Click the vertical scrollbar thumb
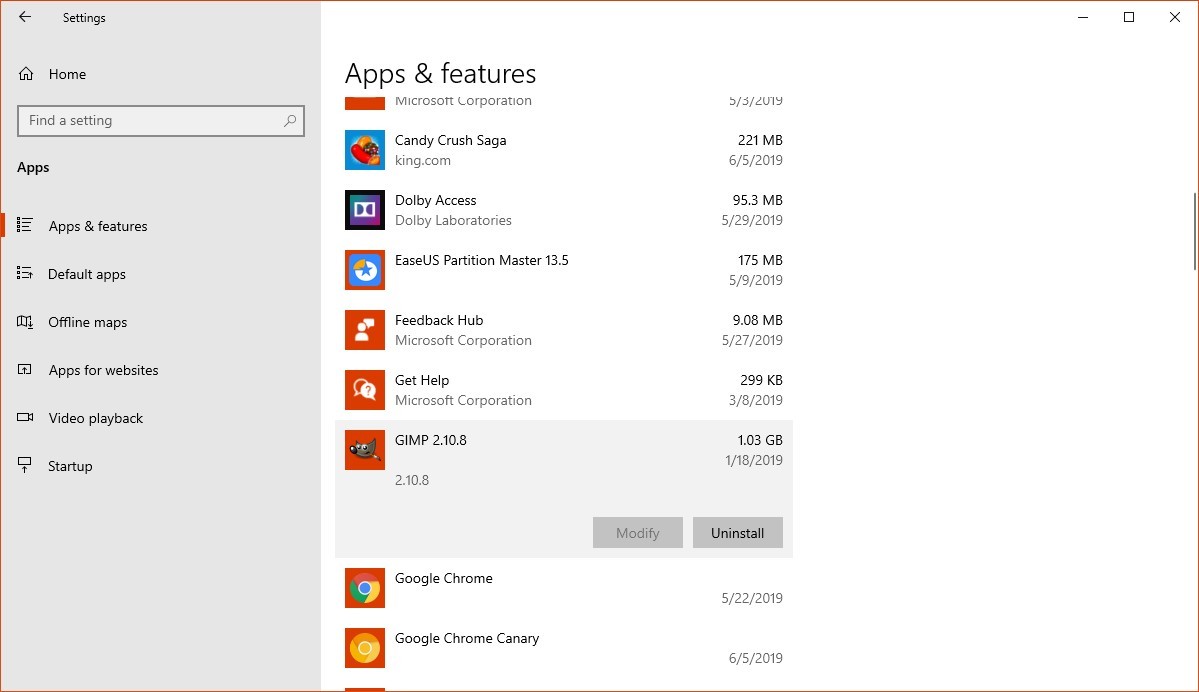This screenshot has height=692, width=1199. click(x=1194, y=231)
